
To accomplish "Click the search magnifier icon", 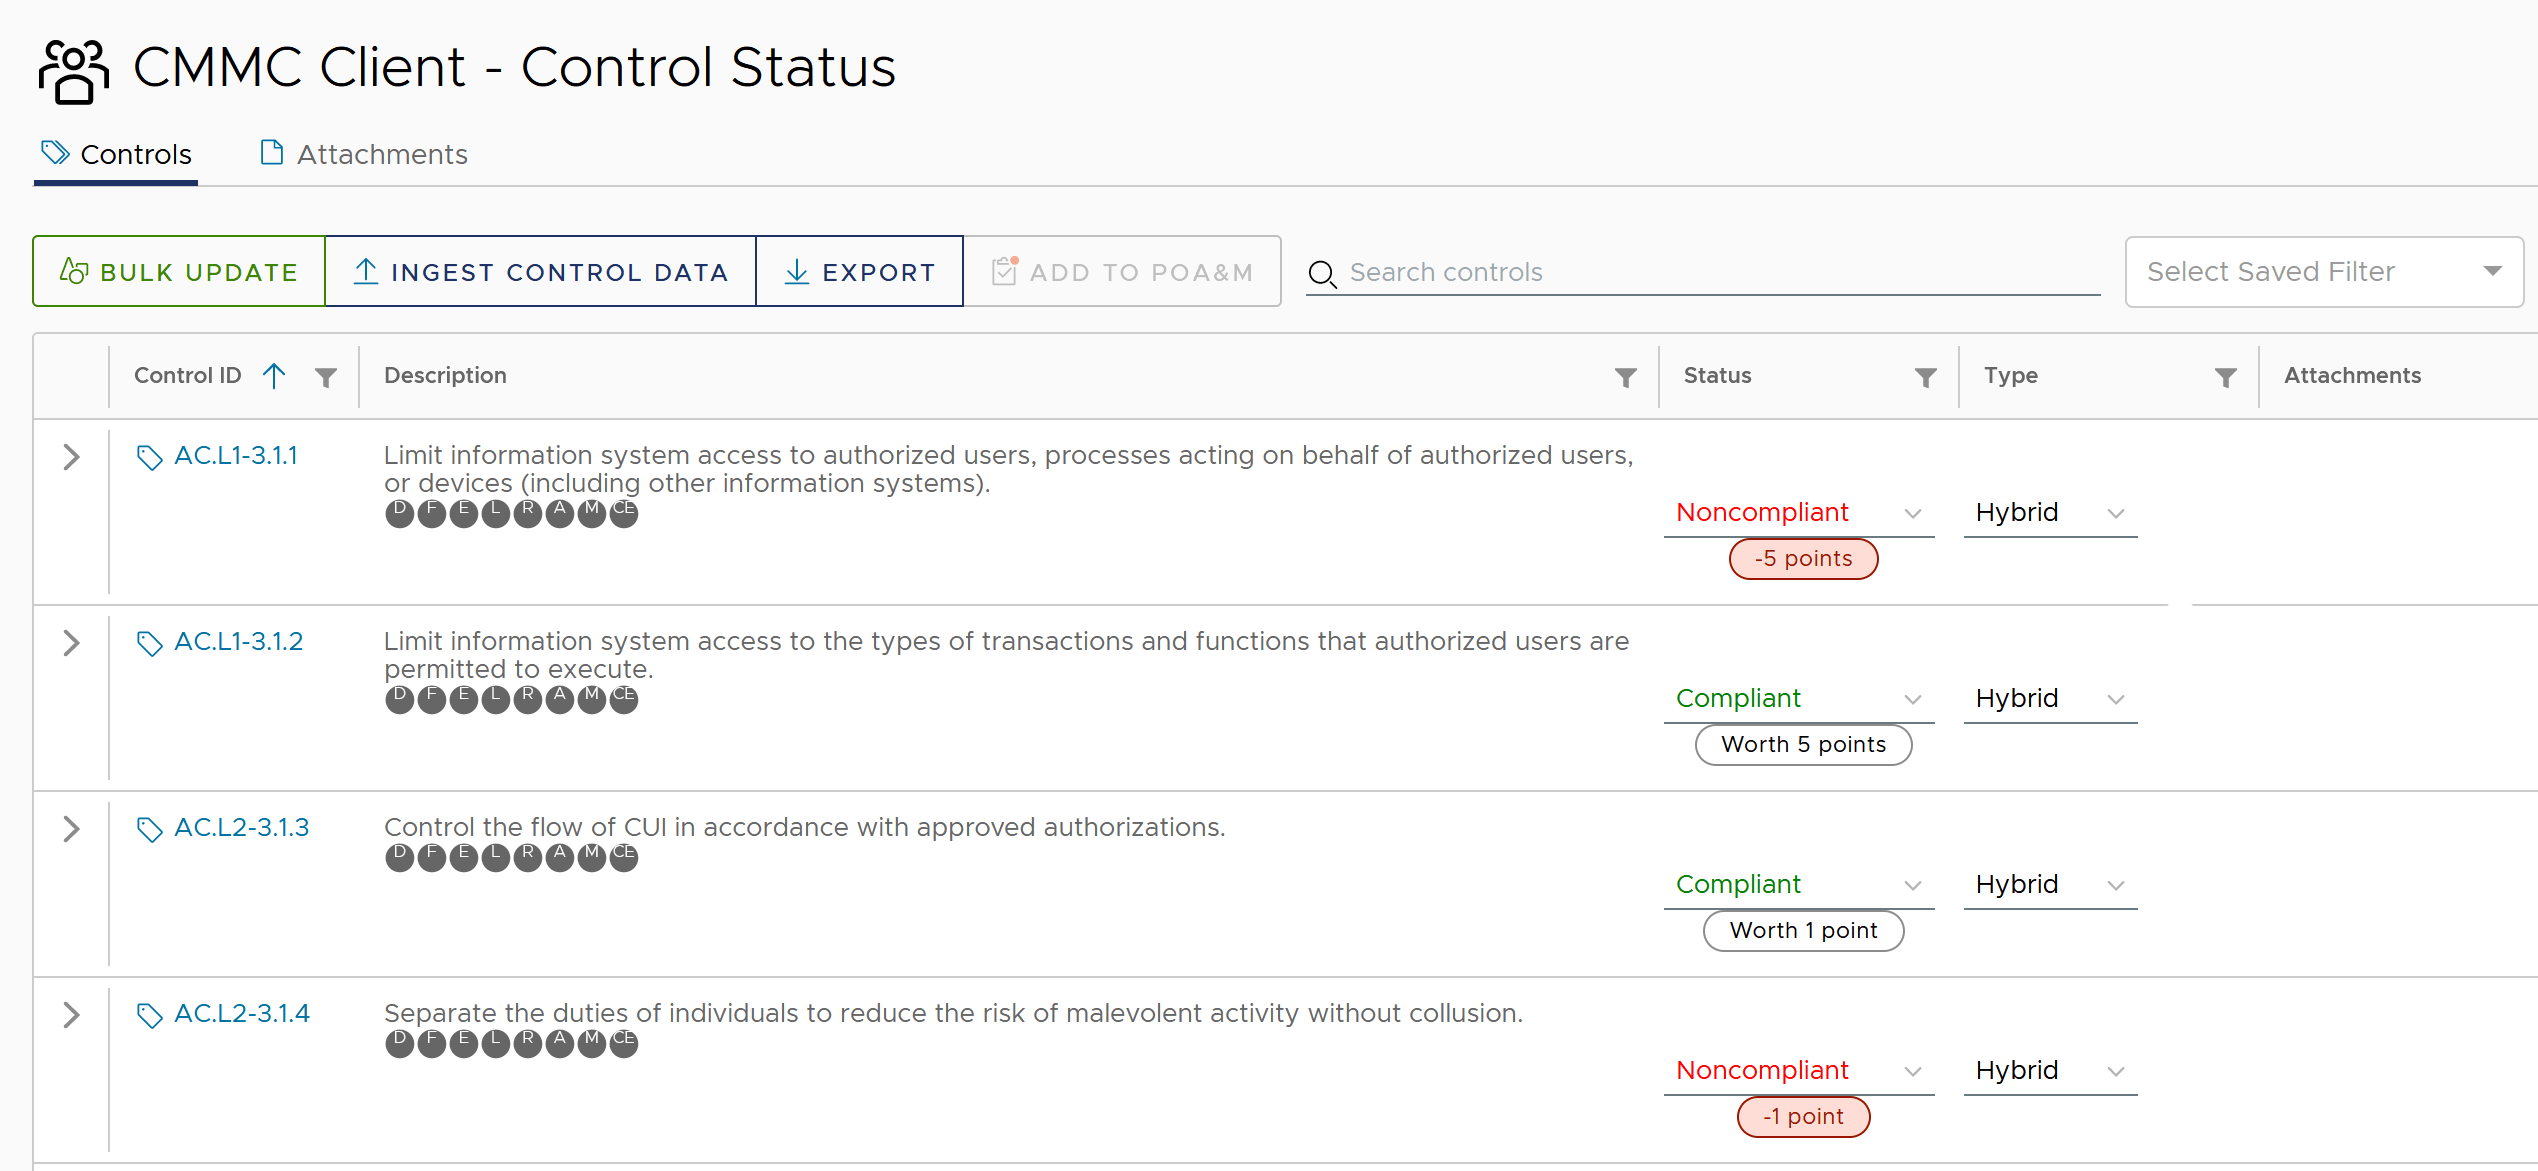I will 1322,273.
